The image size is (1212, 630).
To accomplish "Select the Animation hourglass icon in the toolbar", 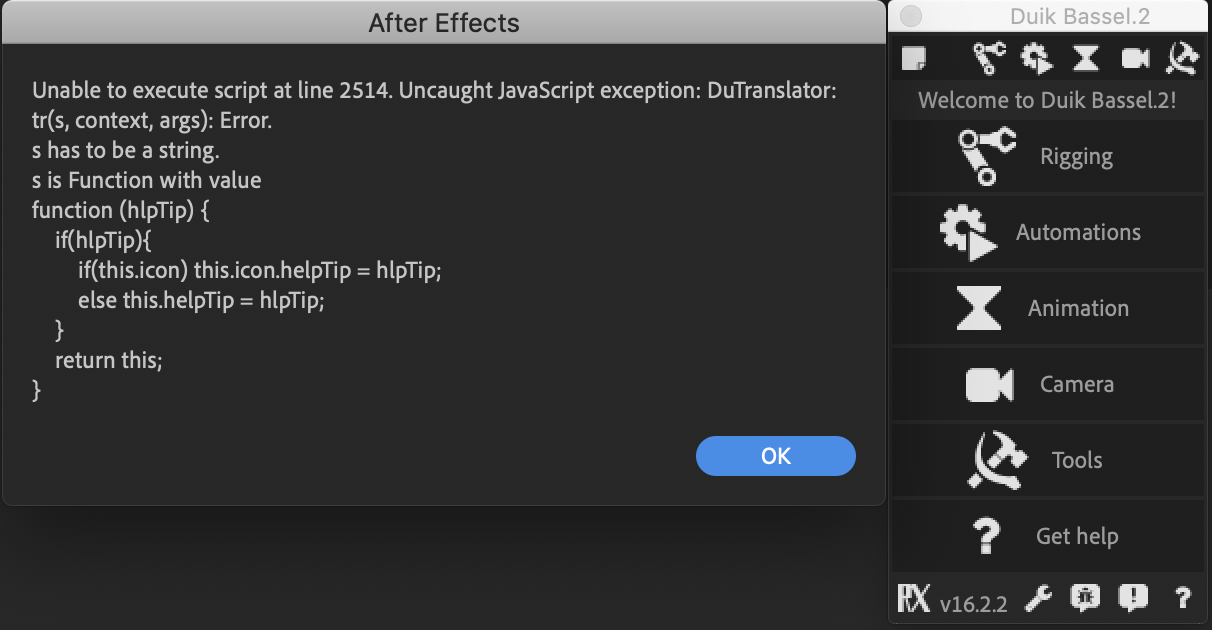I will [1084, 58].
